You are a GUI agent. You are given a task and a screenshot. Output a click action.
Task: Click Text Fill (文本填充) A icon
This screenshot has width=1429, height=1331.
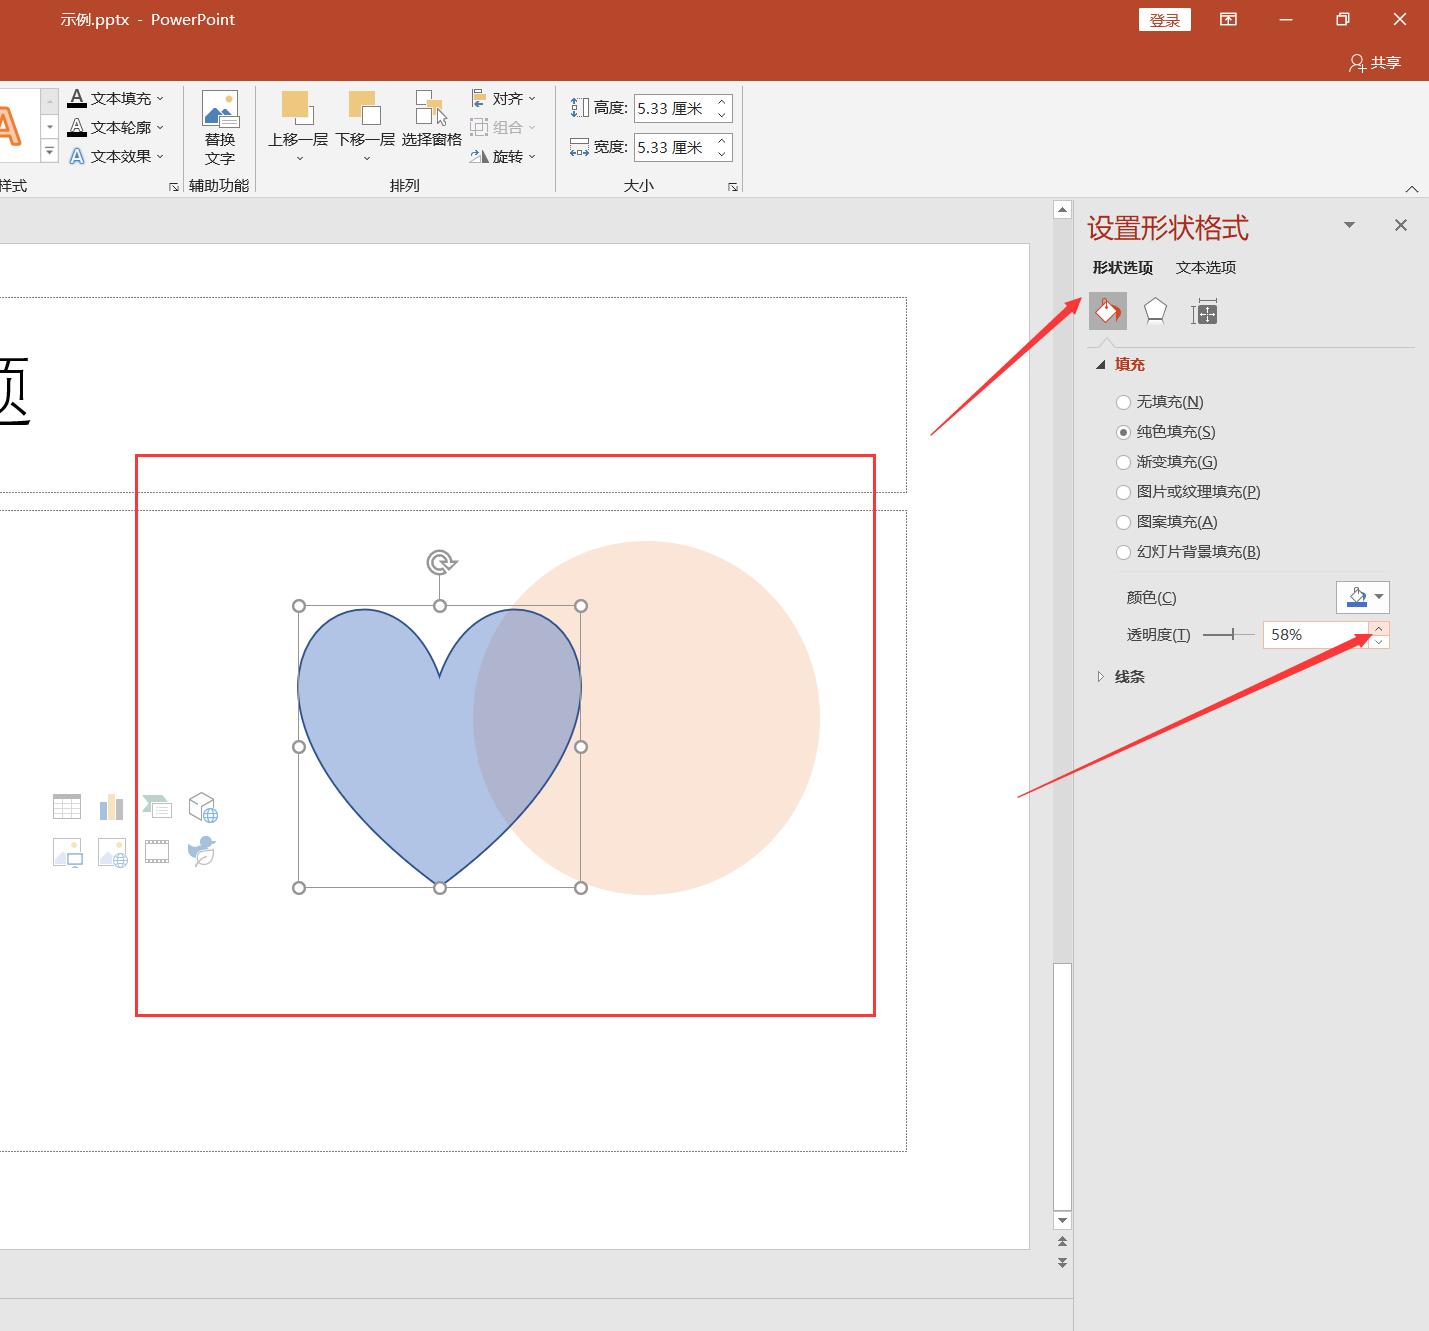click(x=77, y=98)
